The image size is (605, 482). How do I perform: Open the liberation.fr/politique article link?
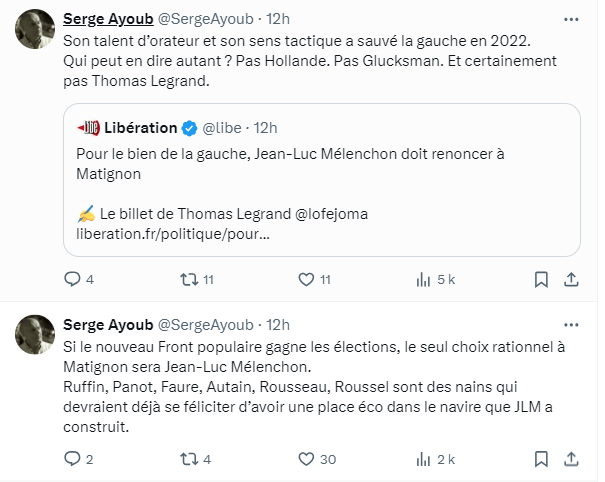172,233
